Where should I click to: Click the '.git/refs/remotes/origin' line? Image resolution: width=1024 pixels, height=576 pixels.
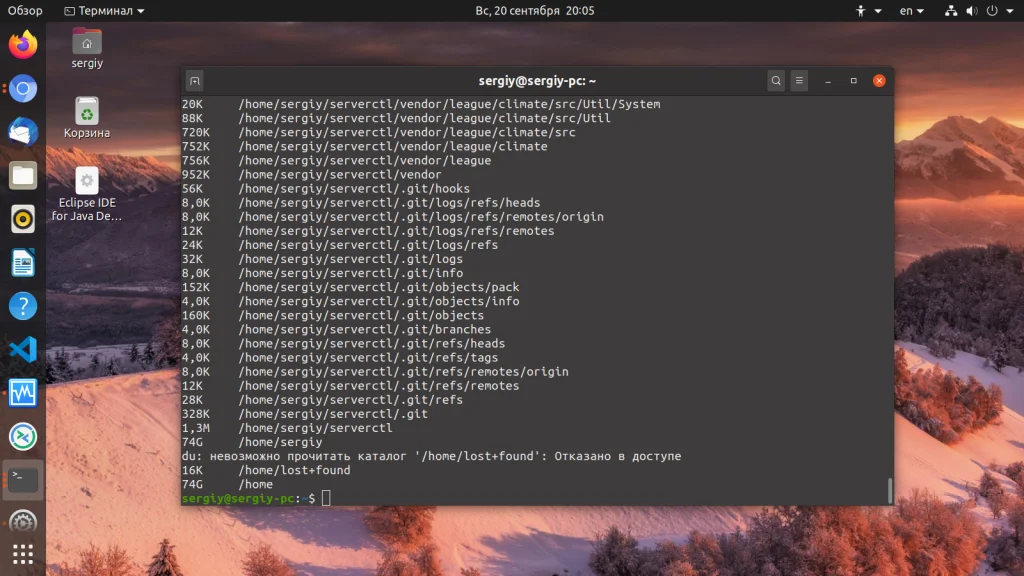(x=375, y=372)
